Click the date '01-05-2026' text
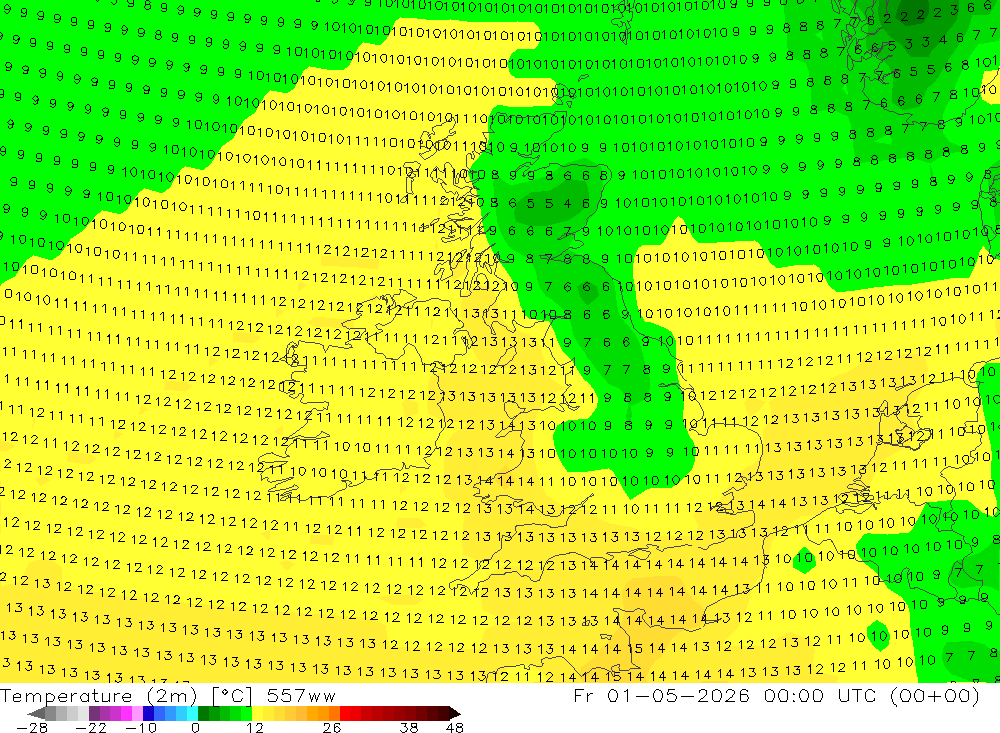The height and width of the screenshot is (733, 1000). 678,696
